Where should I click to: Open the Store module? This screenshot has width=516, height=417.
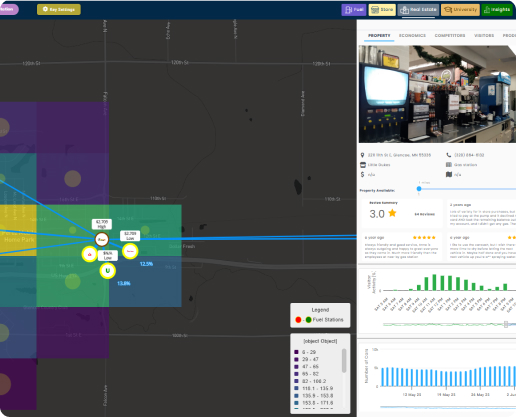(x=382, y=10)
